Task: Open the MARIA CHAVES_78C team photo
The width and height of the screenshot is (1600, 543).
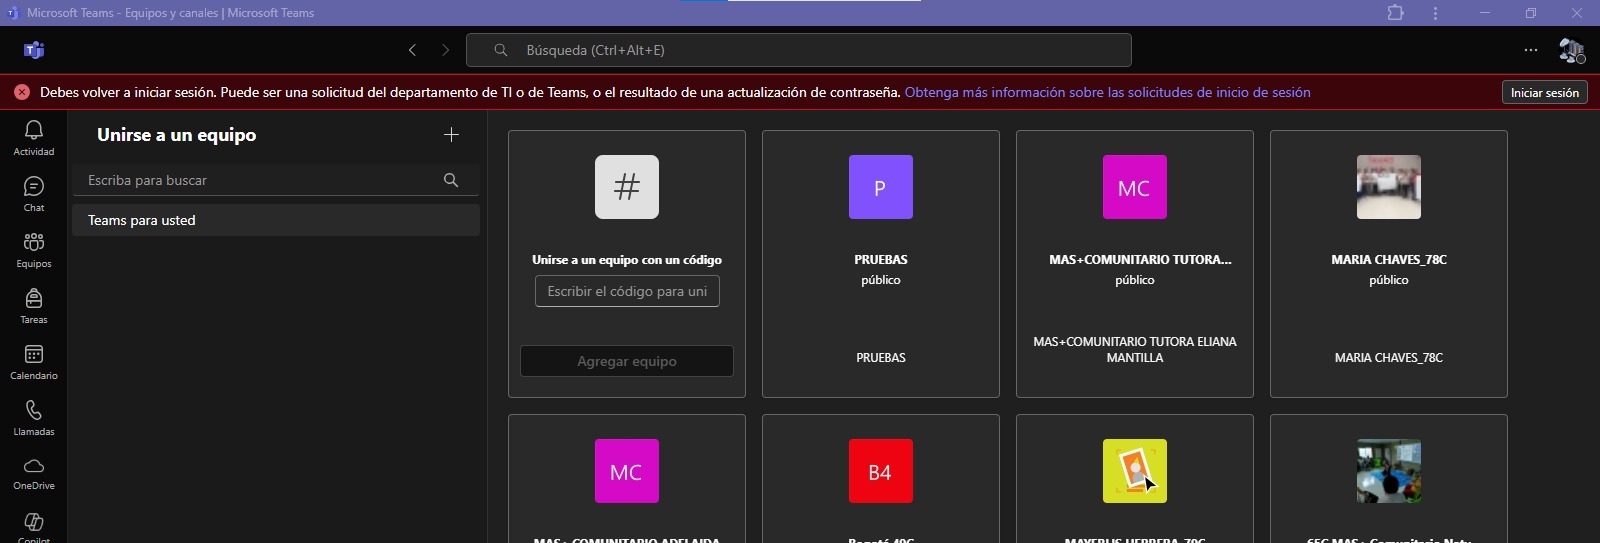Action: pos(1389,187)
